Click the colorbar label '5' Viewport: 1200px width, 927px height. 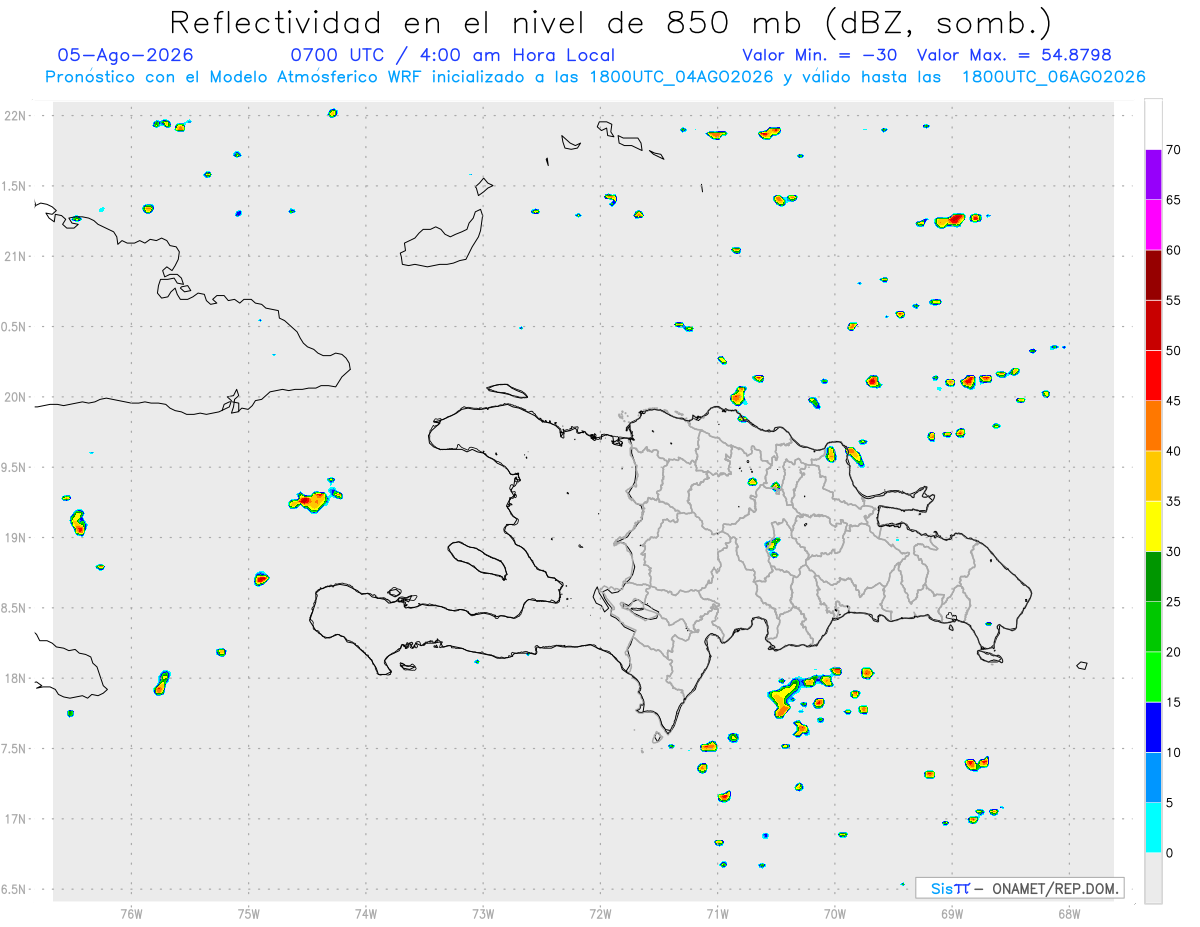pyautogui.click(x=1170, y=803)
